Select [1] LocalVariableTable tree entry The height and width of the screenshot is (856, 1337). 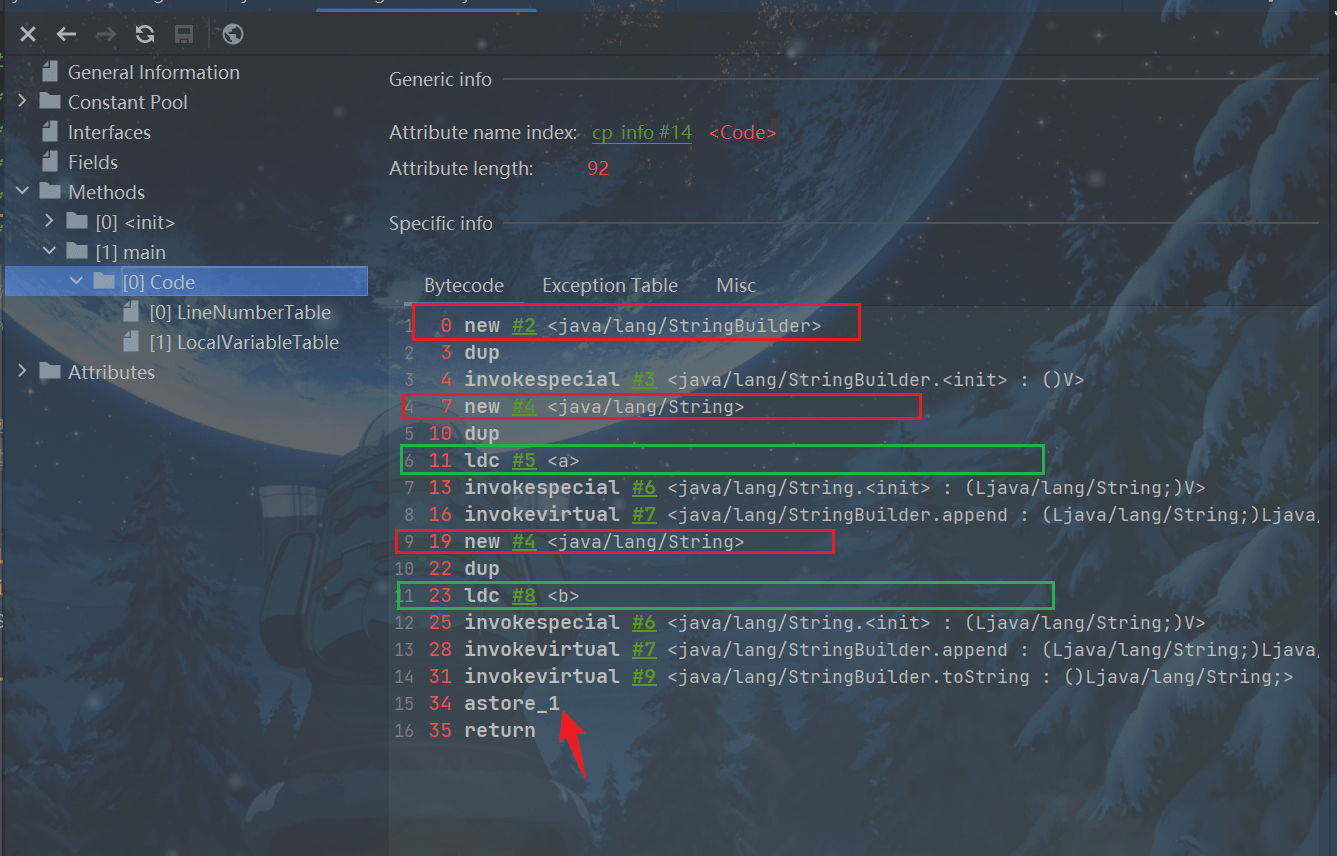pyautogui.click(x=243, y=342)
